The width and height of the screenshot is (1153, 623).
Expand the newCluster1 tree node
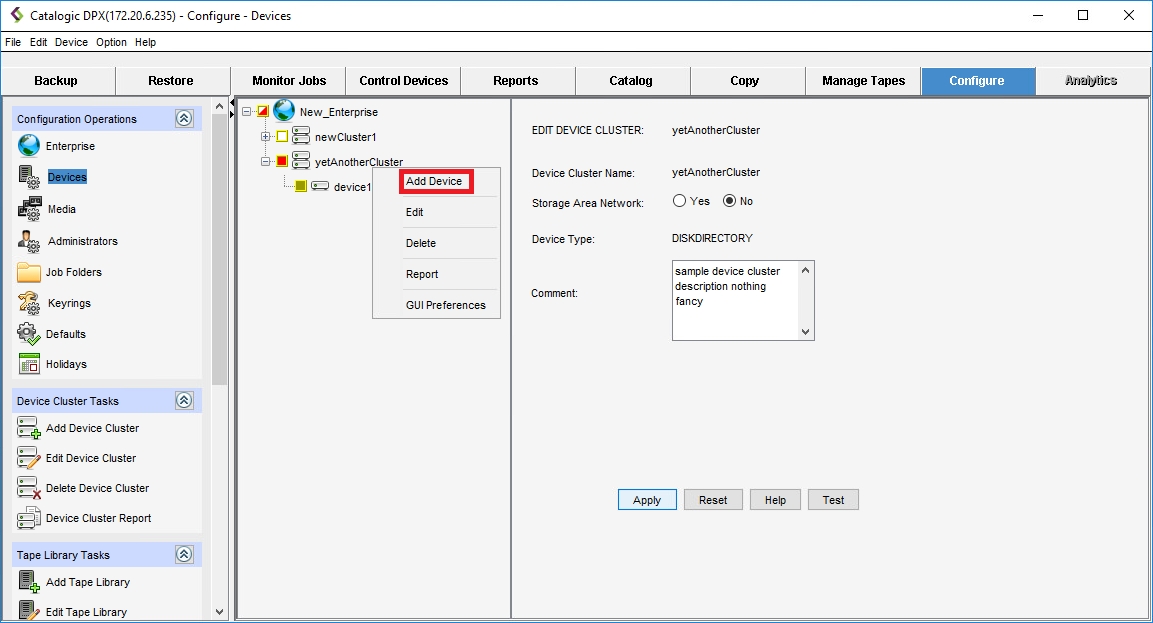click(265, 137)
